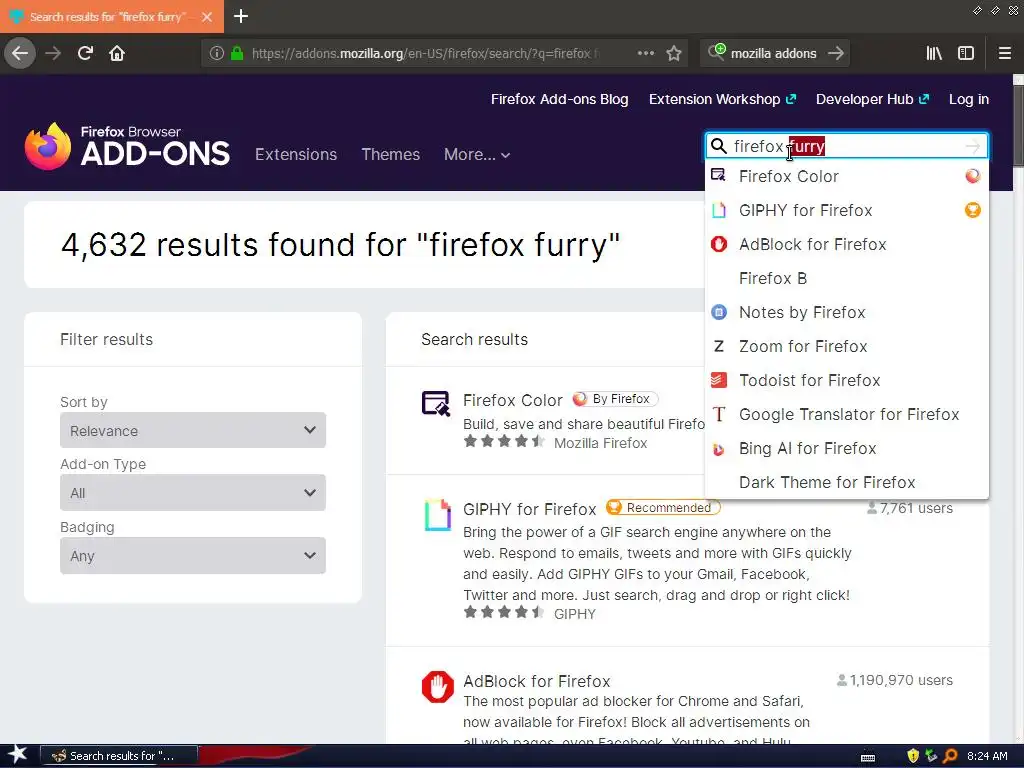Click the forward navigation arrow

(x=53, y=53)
